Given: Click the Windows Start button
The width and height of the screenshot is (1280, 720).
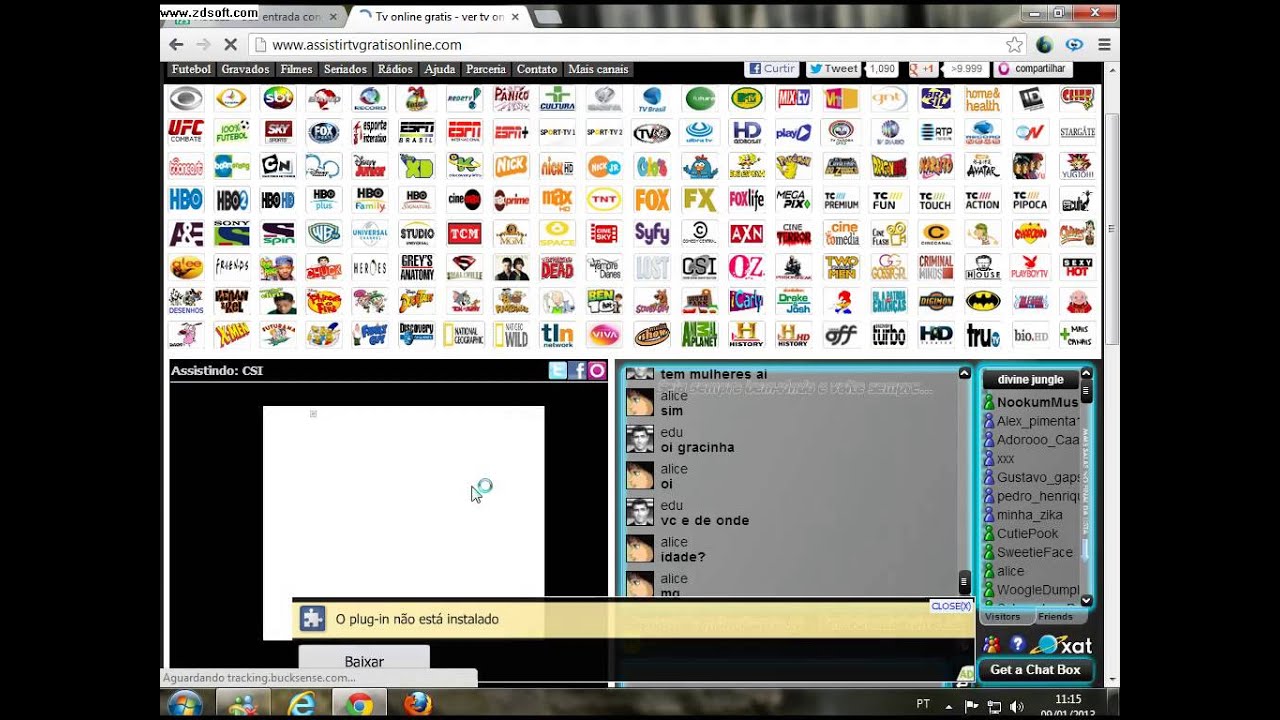Looking at the screenshot, I should tap(185, 705).
